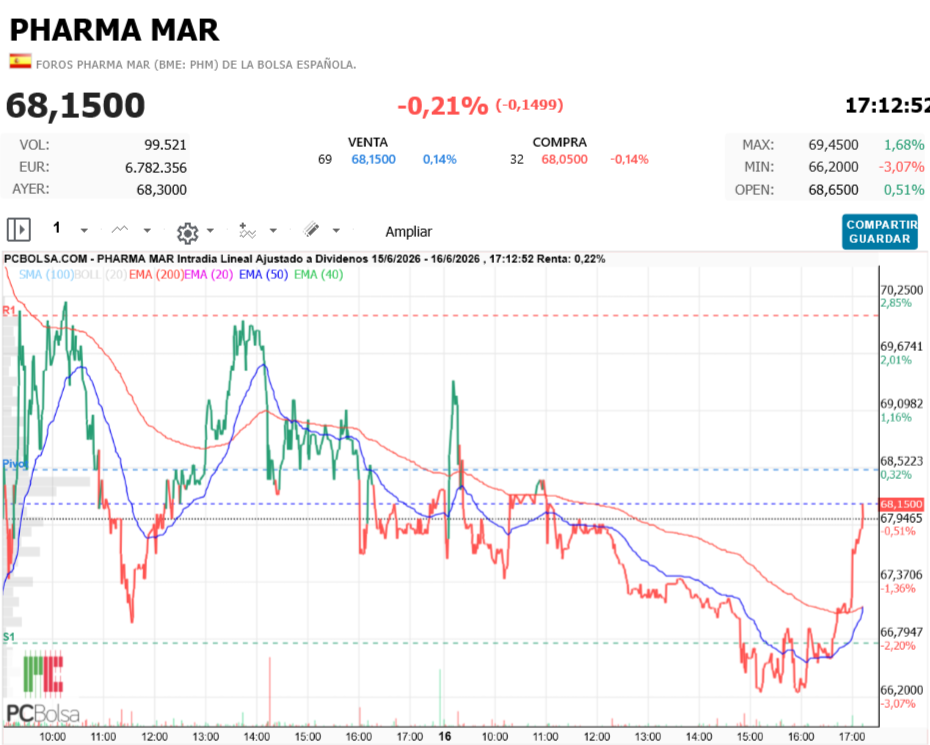Click the R1 resistance level label
Image resolution: width=930 pixels, height=745 pixels.
coord(9,310)
